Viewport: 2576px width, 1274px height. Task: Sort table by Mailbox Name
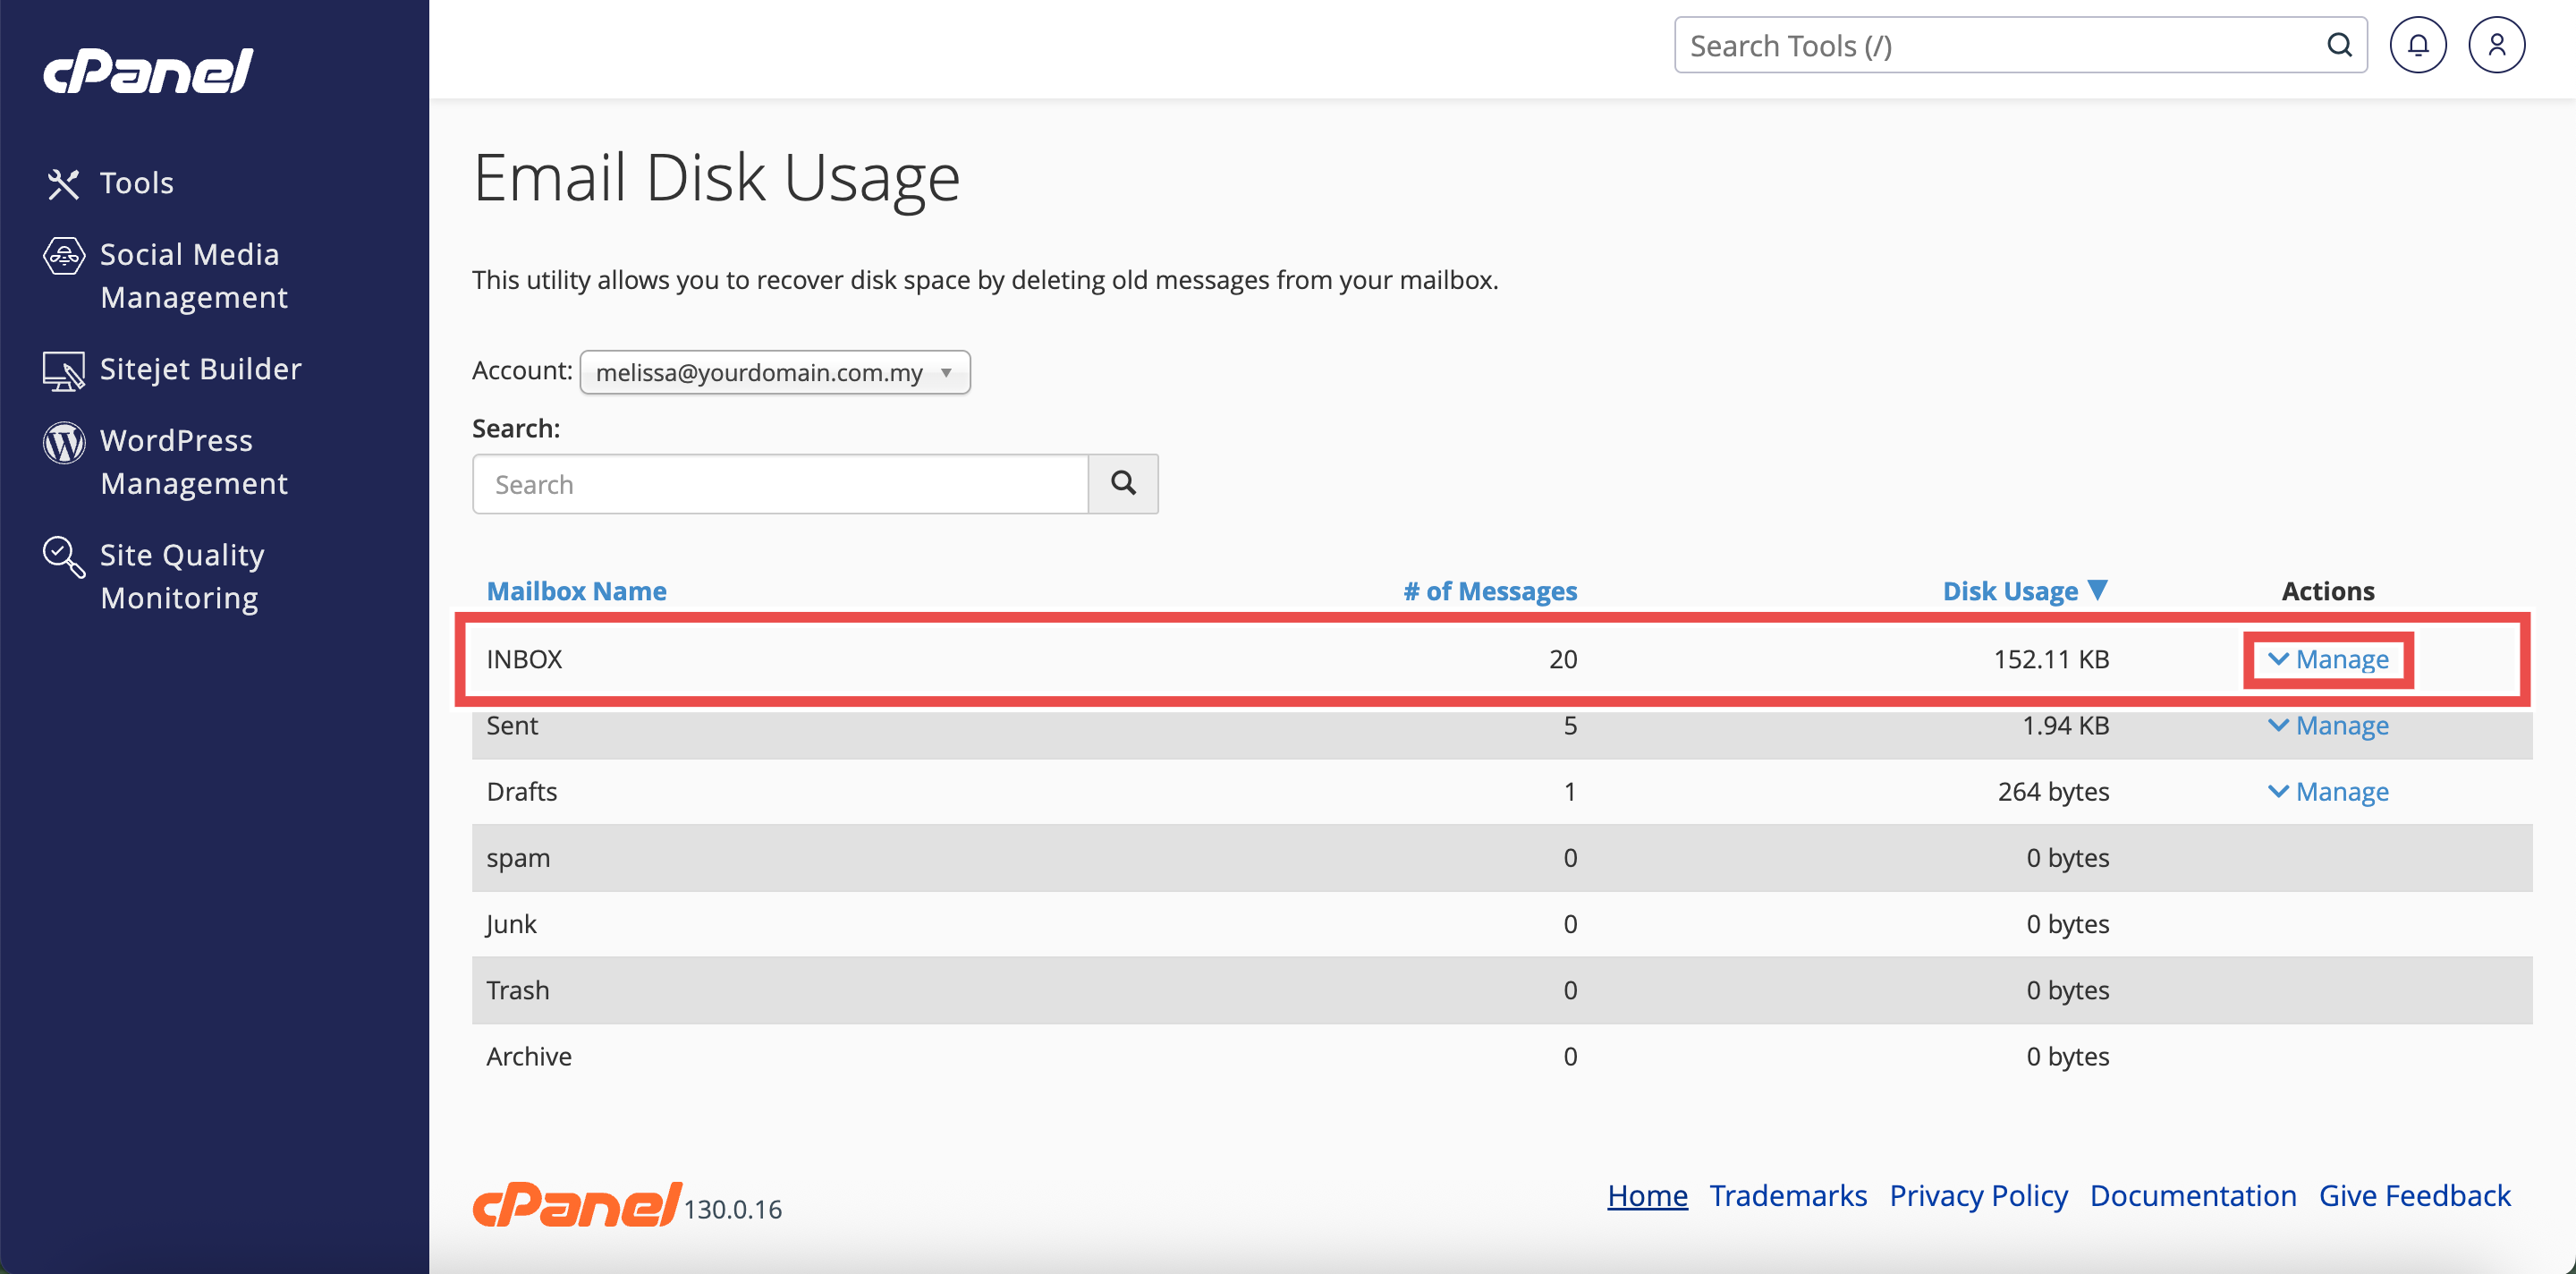[576, 591]
